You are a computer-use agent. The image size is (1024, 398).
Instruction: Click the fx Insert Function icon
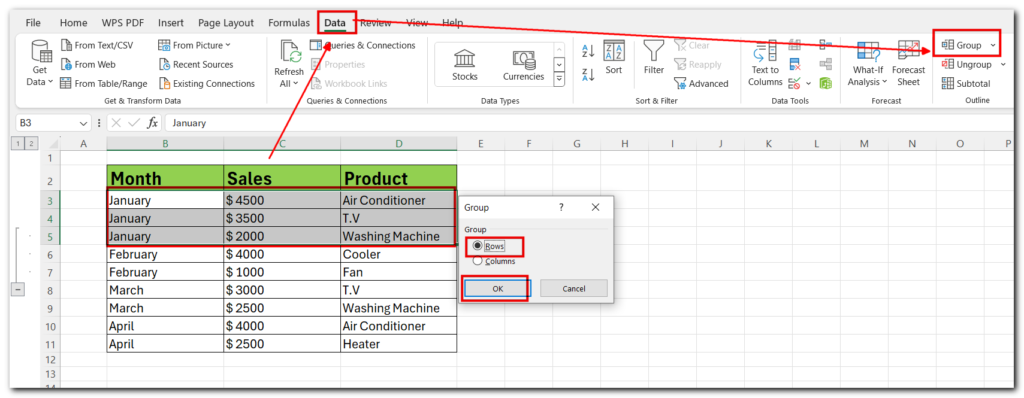[152, 123]
